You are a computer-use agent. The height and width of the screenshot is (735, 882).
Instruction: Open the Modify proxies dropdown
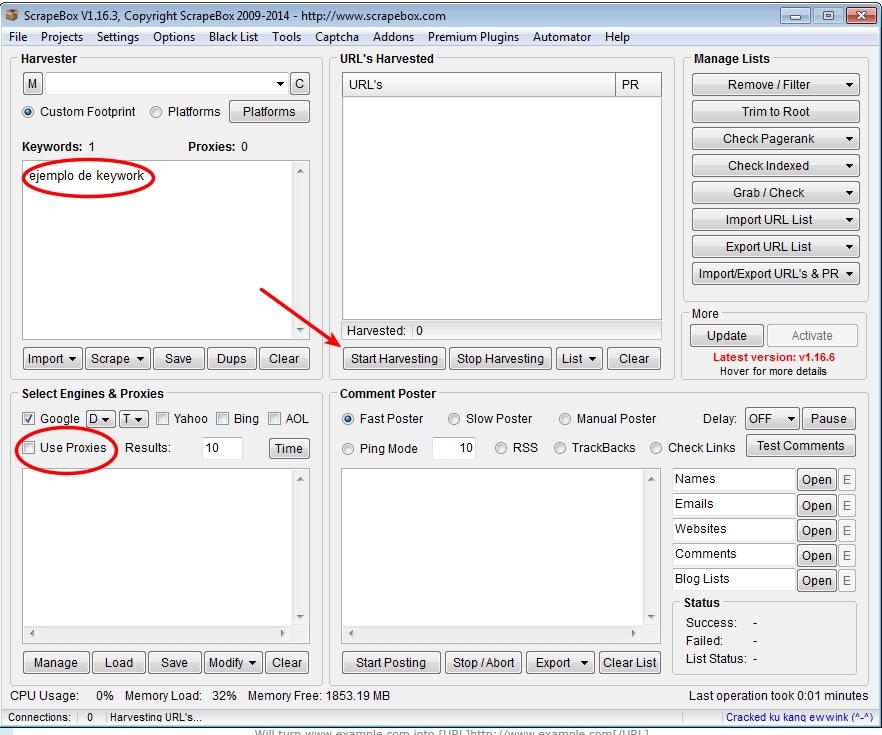click(232, 662)
